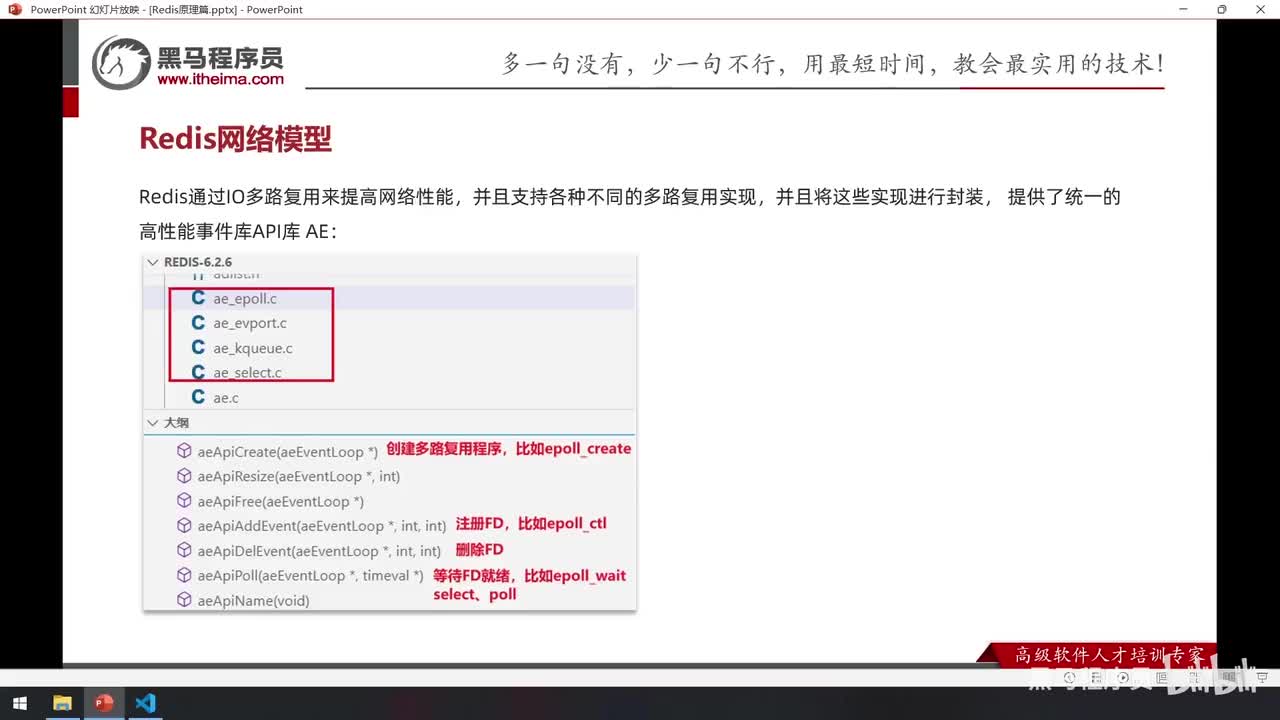Click the cube icon next to aeApiPoll

[184, 575]
